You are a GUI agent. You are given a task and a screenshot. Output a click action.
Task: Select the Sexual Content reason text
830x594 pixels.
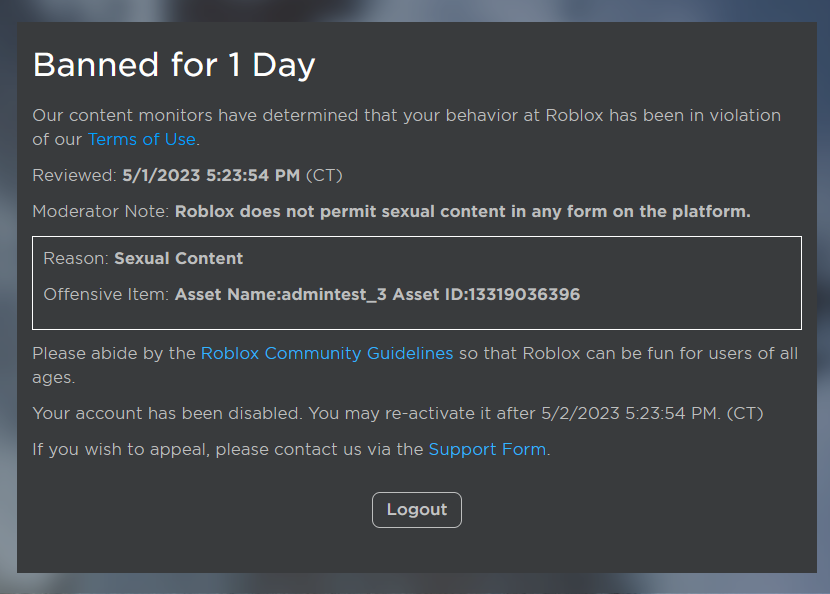(178, 258)
